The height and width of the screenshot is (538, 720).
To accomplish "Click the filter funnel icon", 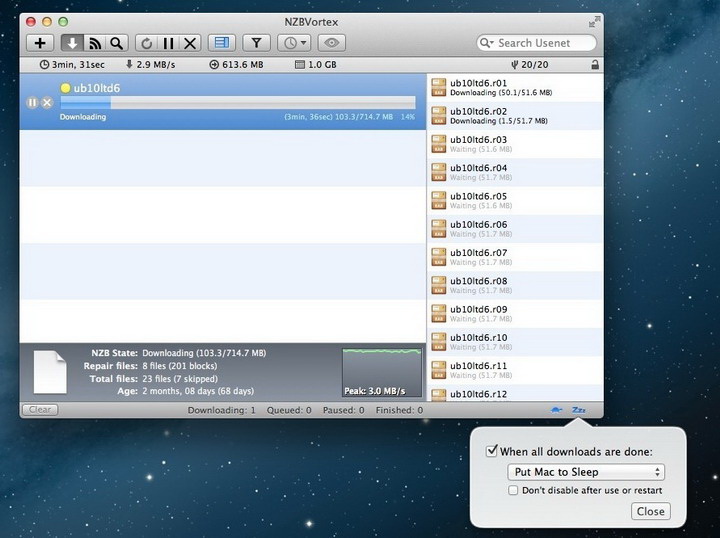I will (256, 43).
